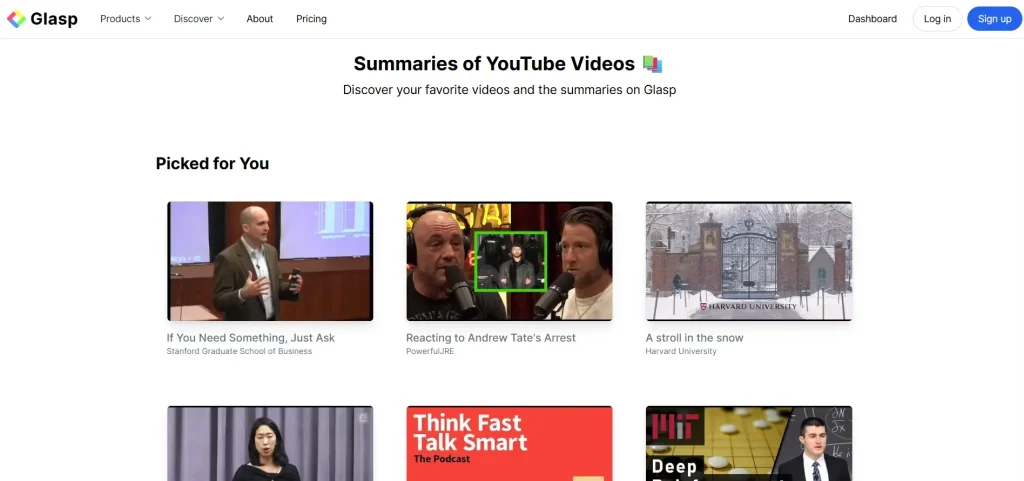Viewport: 1024px width, 481px height.
Task: Click the Sign up button
Action: (994, 19)
